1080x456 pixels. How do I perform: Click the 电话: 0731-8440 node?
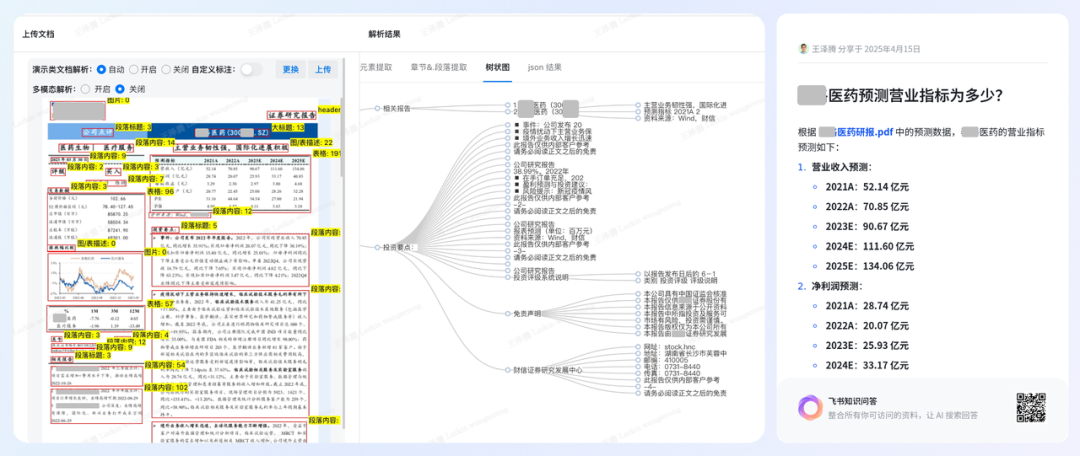pos(672,366)
